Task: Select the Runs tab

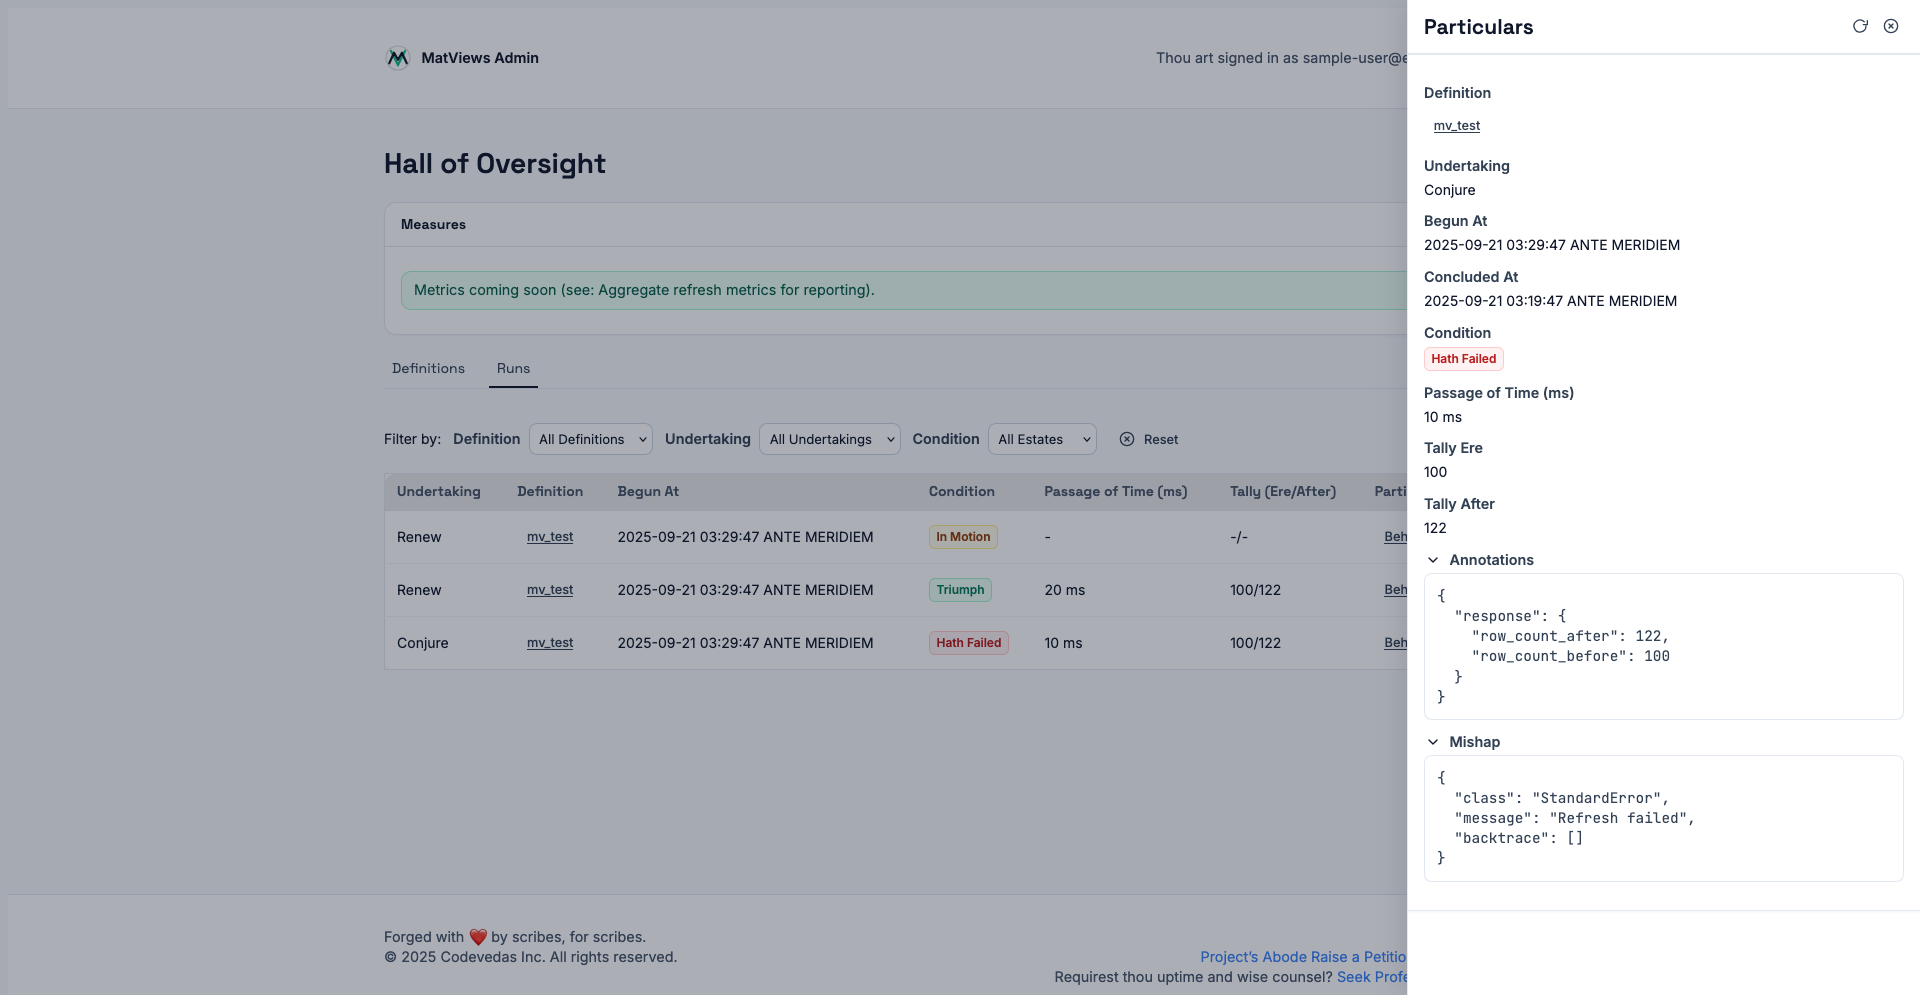Action: (x=513, y=368)
